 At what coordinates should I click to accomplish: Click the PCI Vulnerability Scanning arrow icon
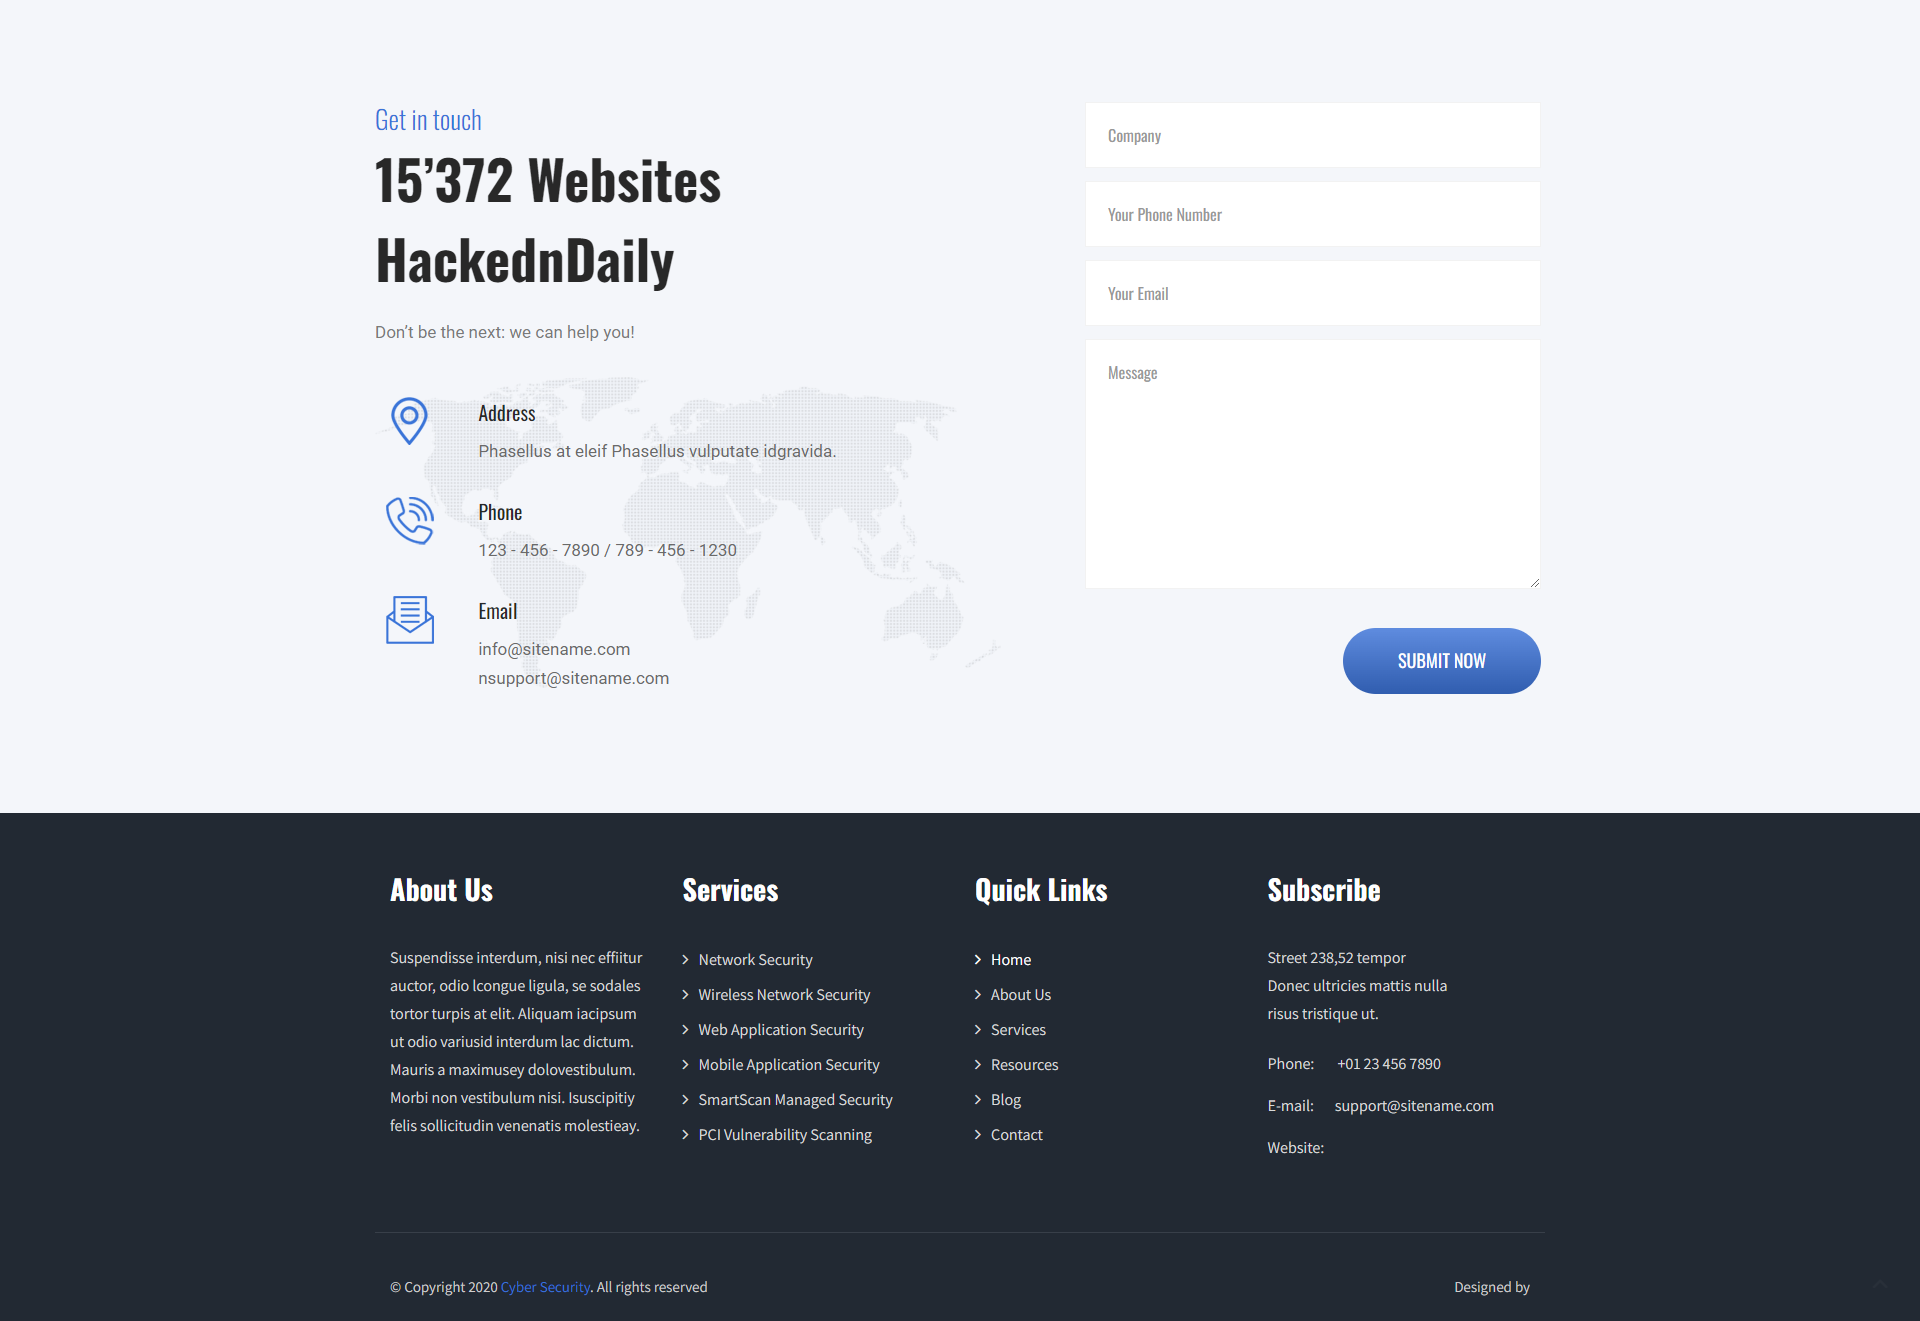pyautogui.click(x=686, y=1134)
